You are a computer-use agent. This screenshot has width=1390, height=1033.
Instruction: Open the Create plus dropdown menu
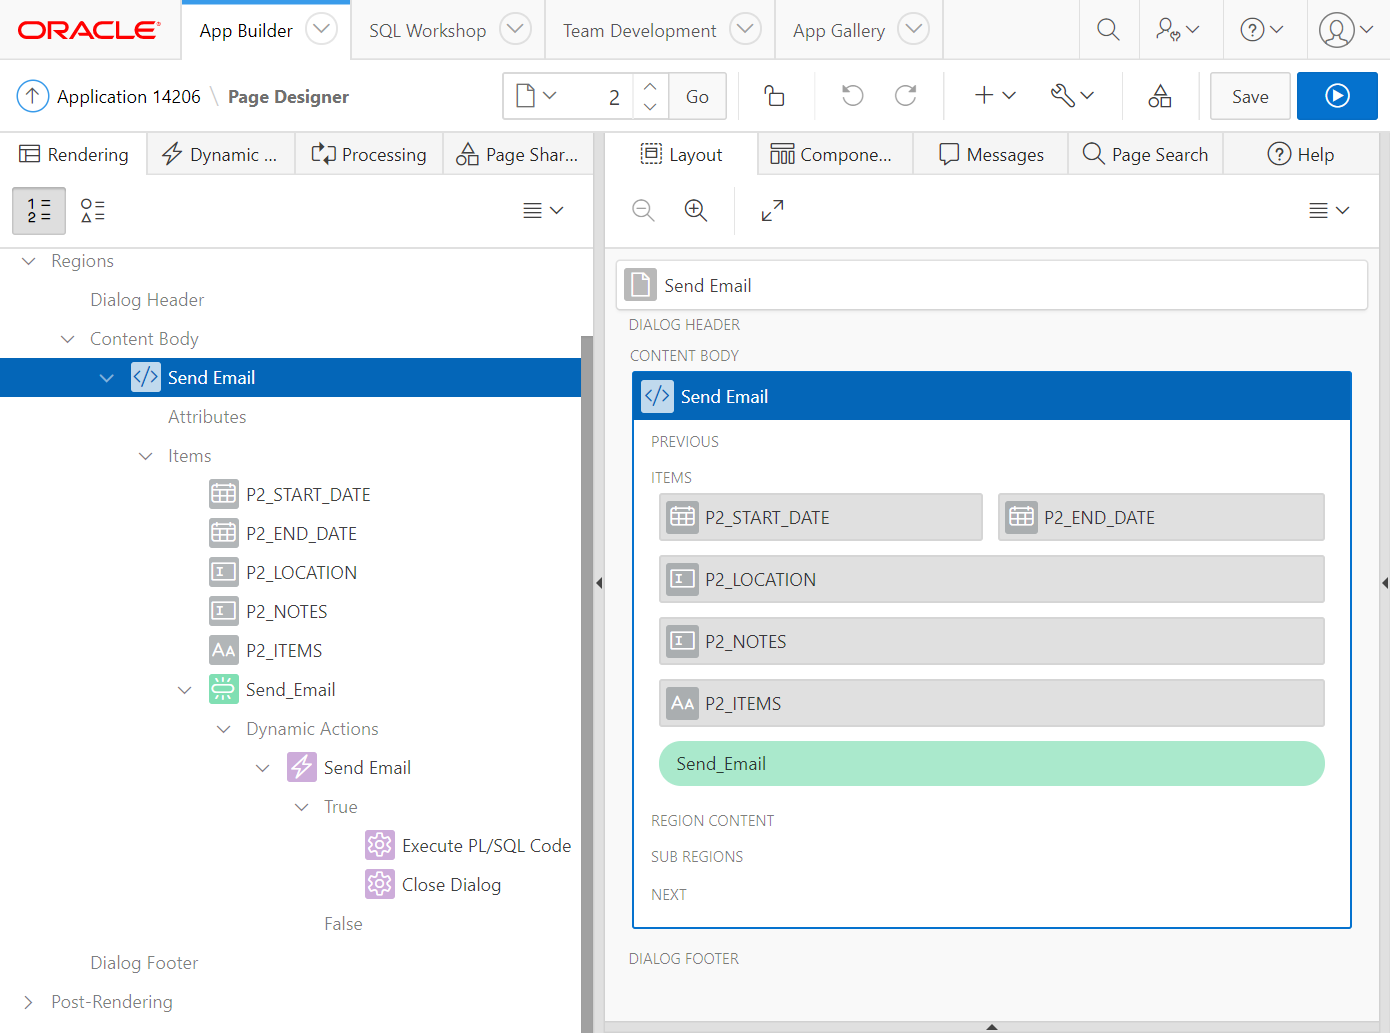click(x=995, y=96)
